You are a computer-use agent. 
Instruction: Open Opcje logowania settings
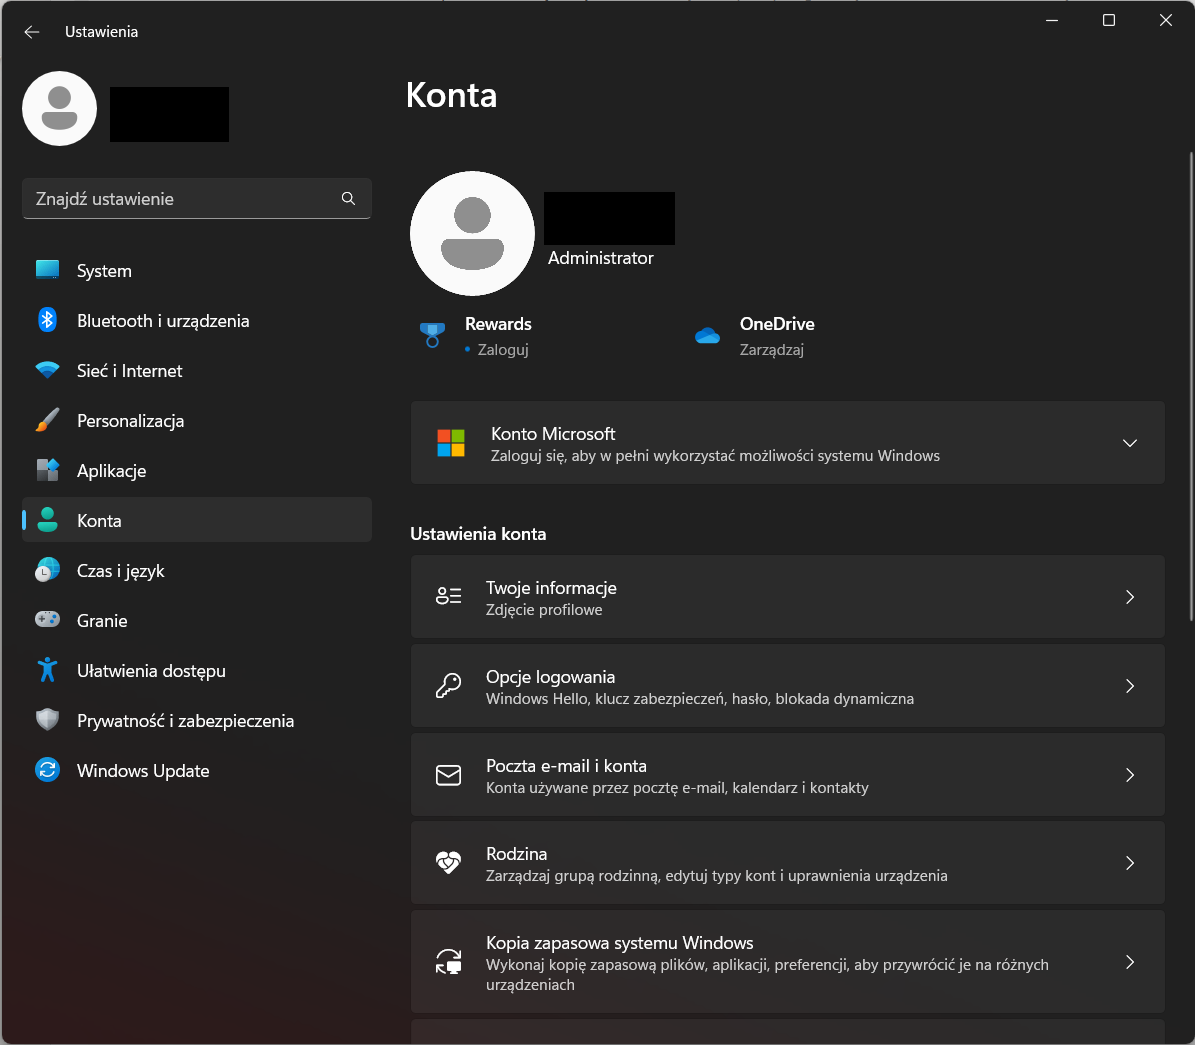pyautogui.click(x=787, y=685)
